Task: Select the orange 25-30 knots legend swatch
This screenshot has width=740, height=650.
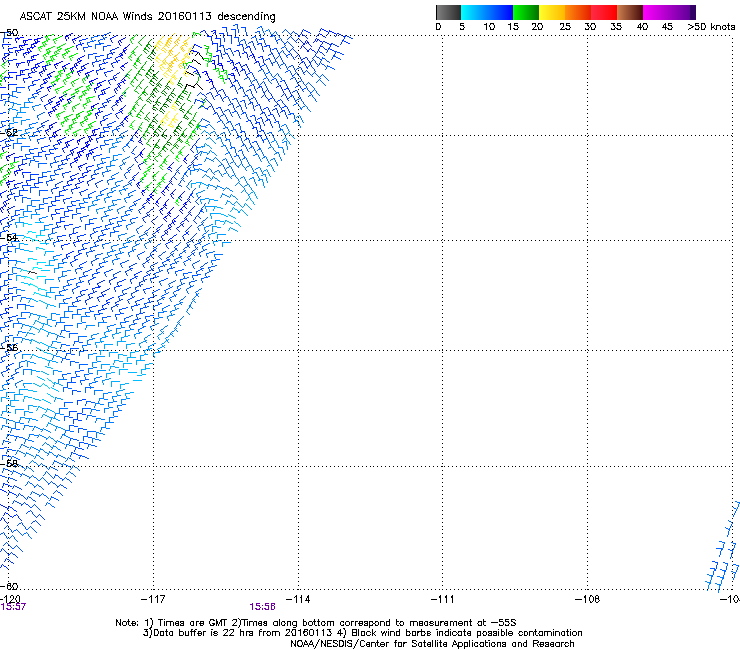Action: tap(578, 12)
